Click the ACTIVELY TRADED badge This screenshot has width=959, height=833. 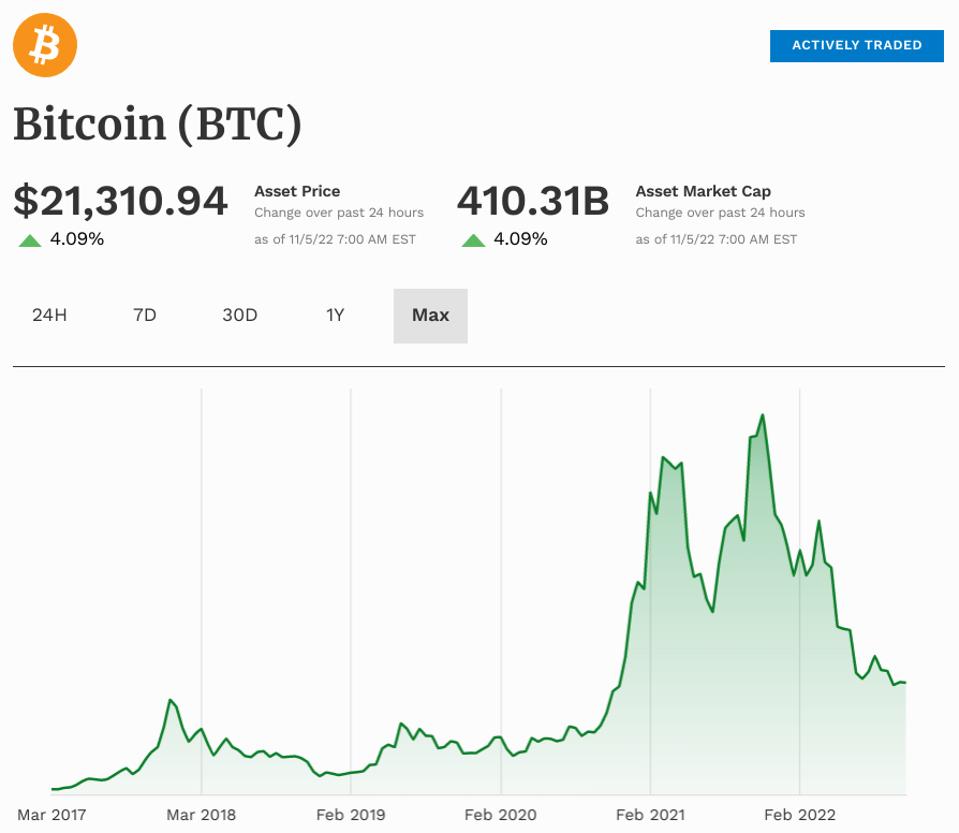pyautogui.click(x=856, y=45)
